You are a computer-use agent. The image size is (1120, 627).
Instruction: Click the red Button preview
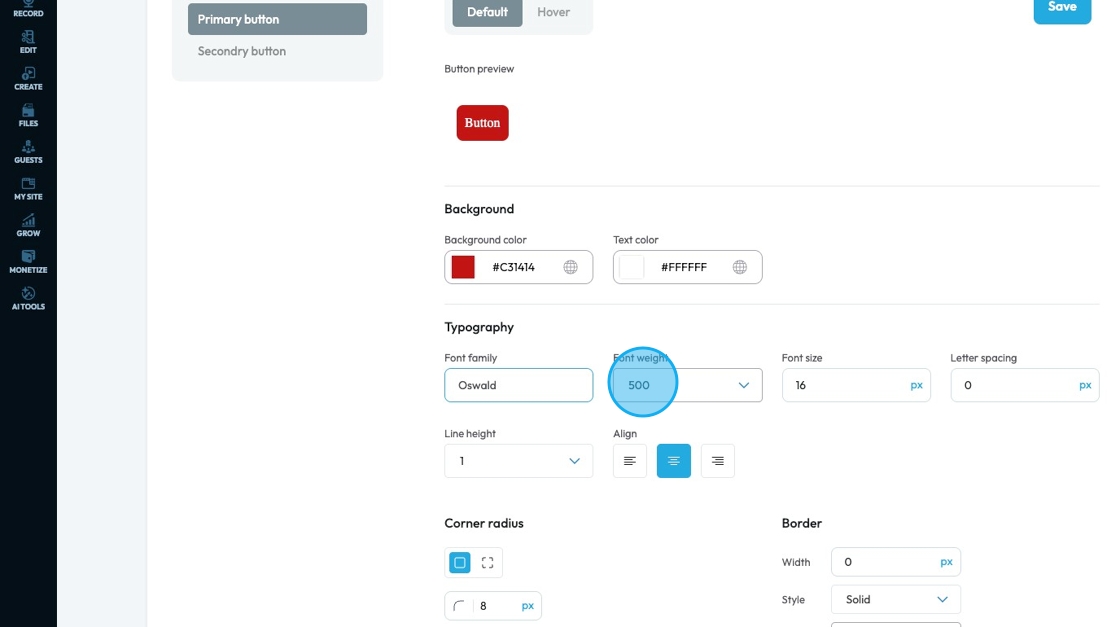[482, 123]
